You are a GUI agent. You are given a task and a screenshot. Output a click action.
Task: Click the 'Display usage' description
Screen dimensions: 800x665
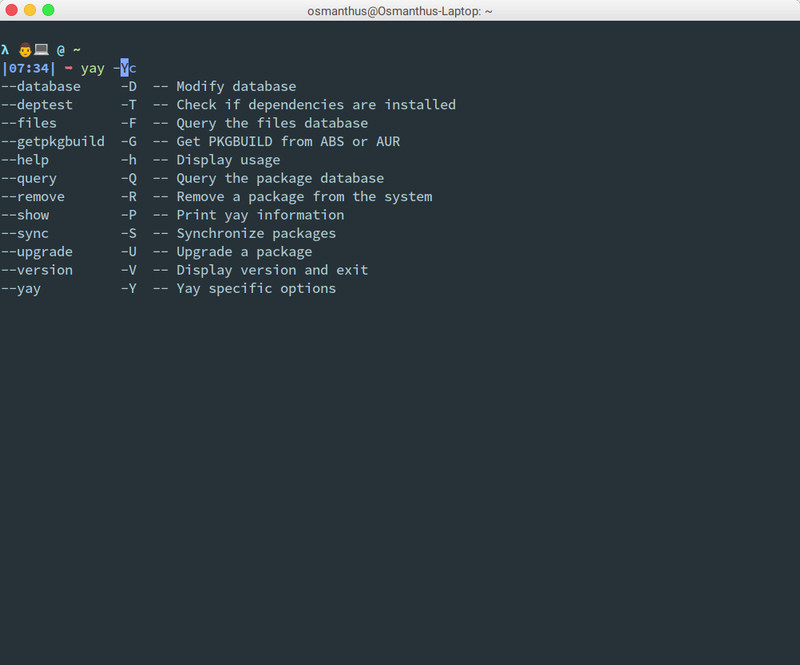(229, 160)
